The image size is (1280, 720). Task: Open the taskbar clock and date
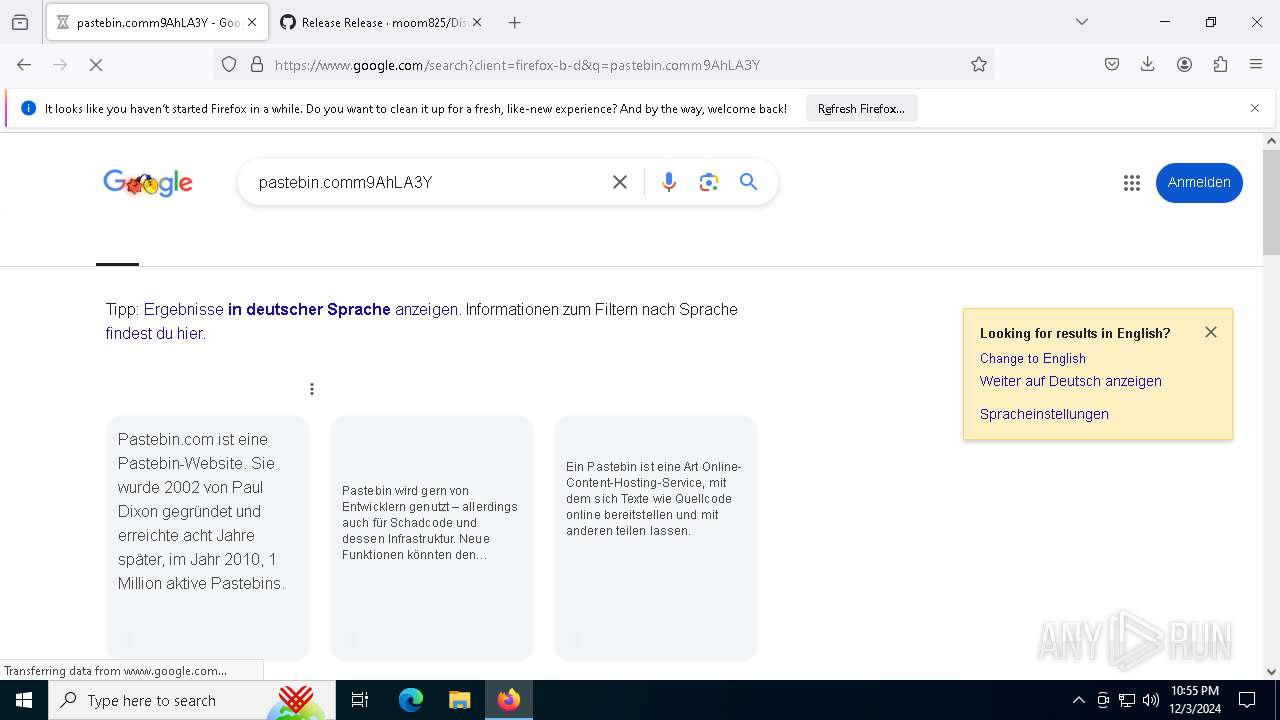coord(1195,700)
